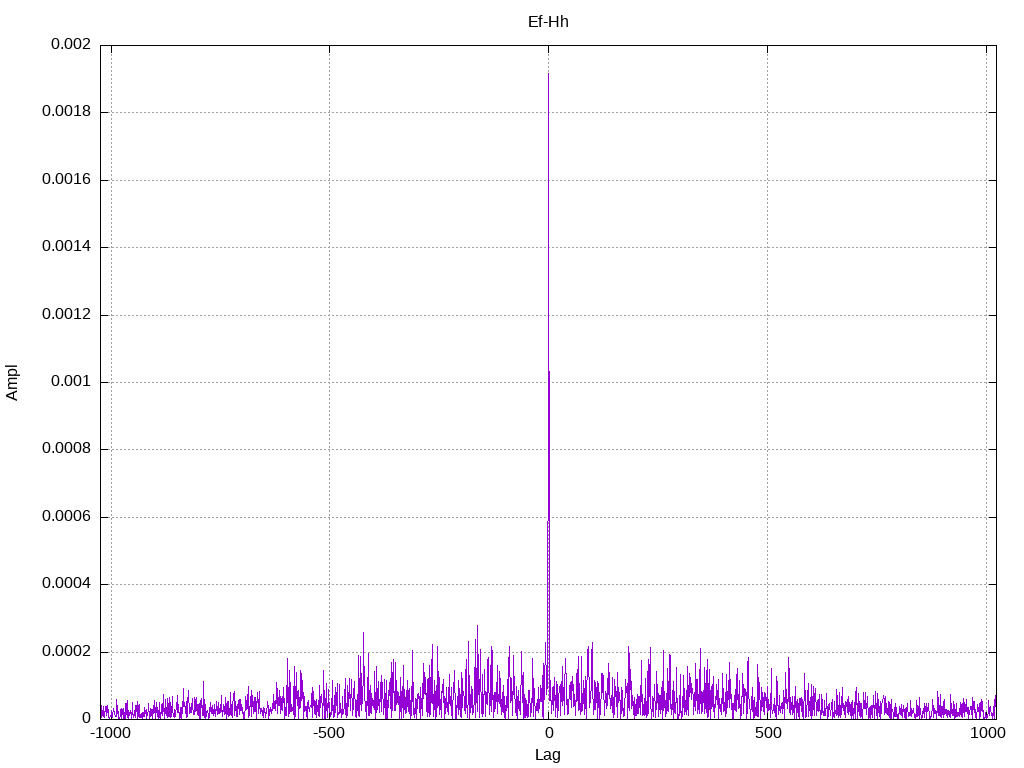
Task: Click the 0.0018 y-axis tick label
Action: [66, 112]
